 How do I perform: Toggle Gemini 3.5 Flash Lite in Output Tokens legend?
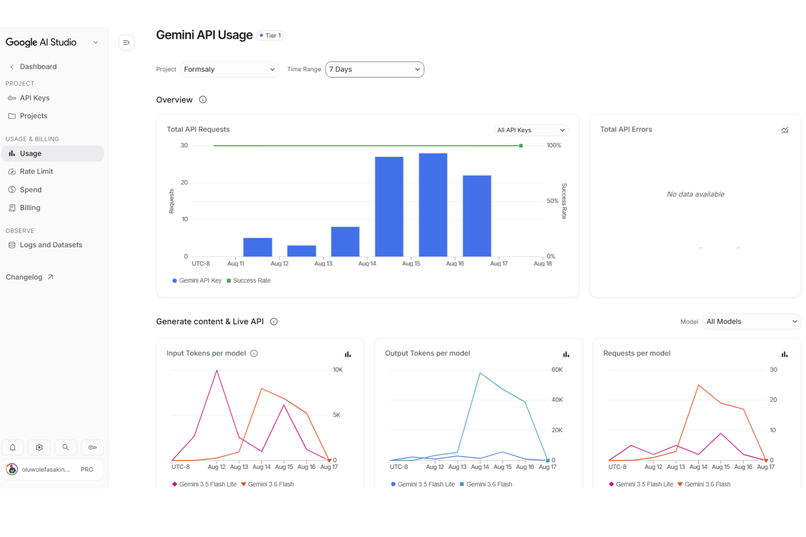click(x=423, y=484)
